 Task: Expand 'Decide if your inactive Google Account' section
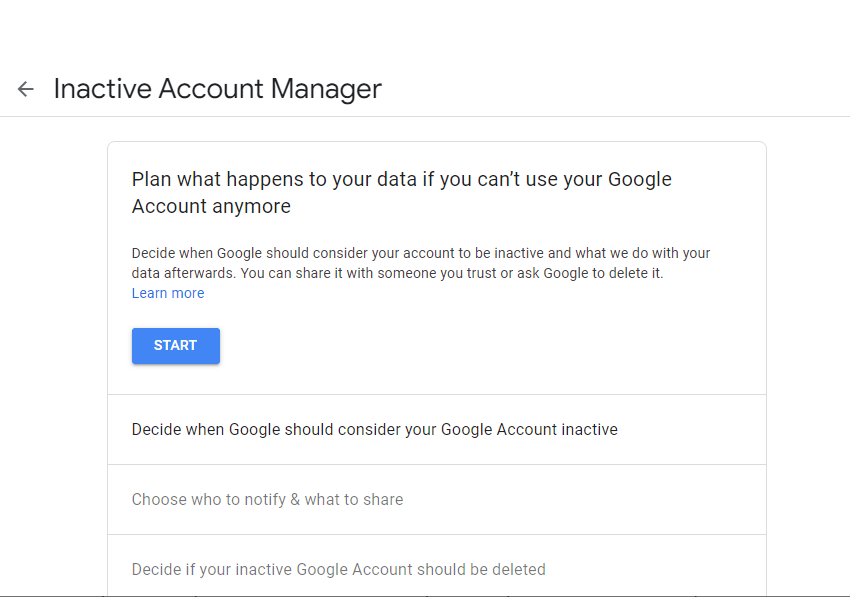(x=339, y=570)
